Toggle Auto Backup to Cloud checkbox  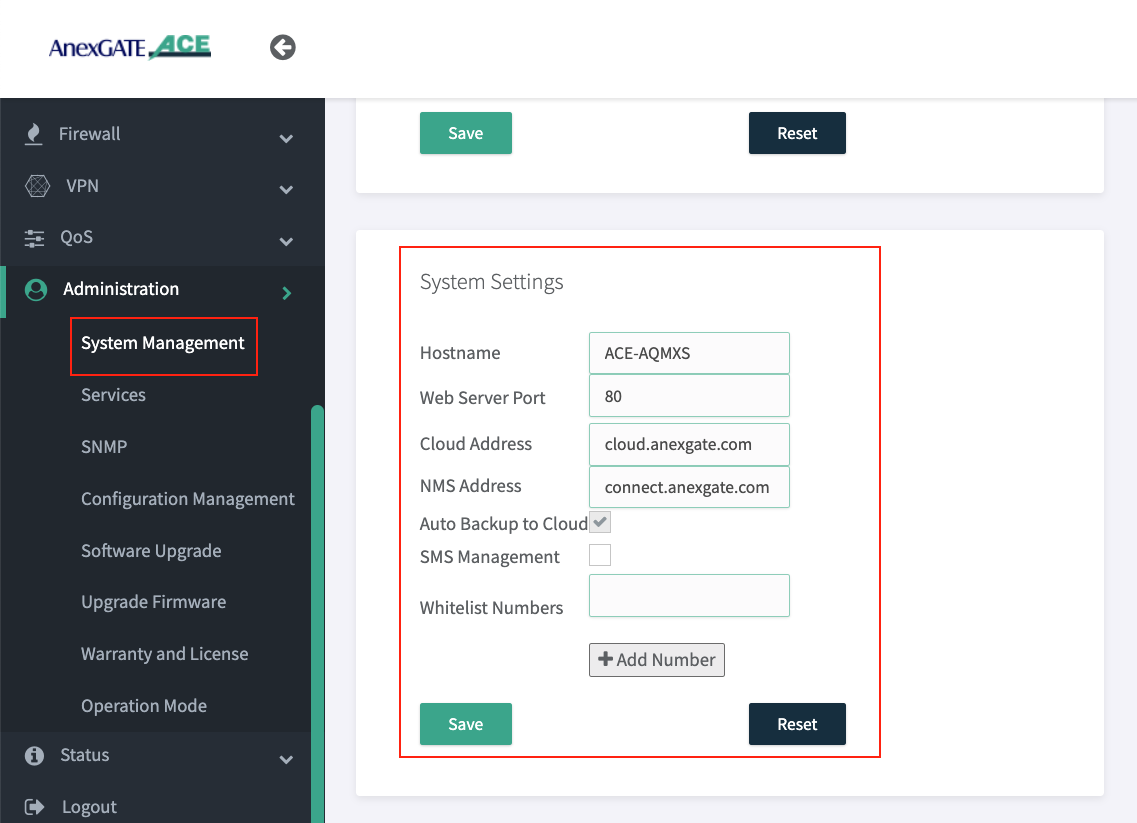[x=600, y=522]
